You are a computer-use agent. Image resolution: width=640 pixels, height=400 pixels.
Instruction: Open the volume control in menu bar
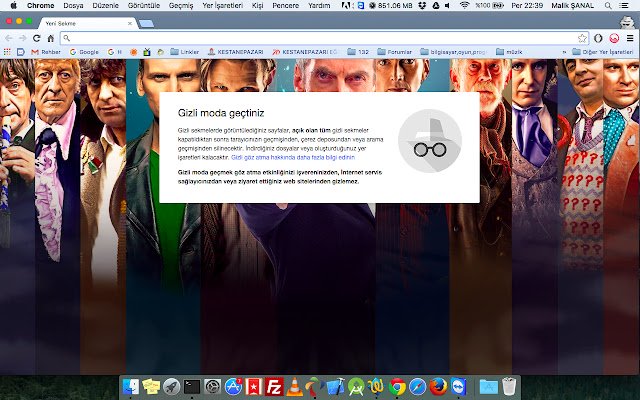pos(448,5)
